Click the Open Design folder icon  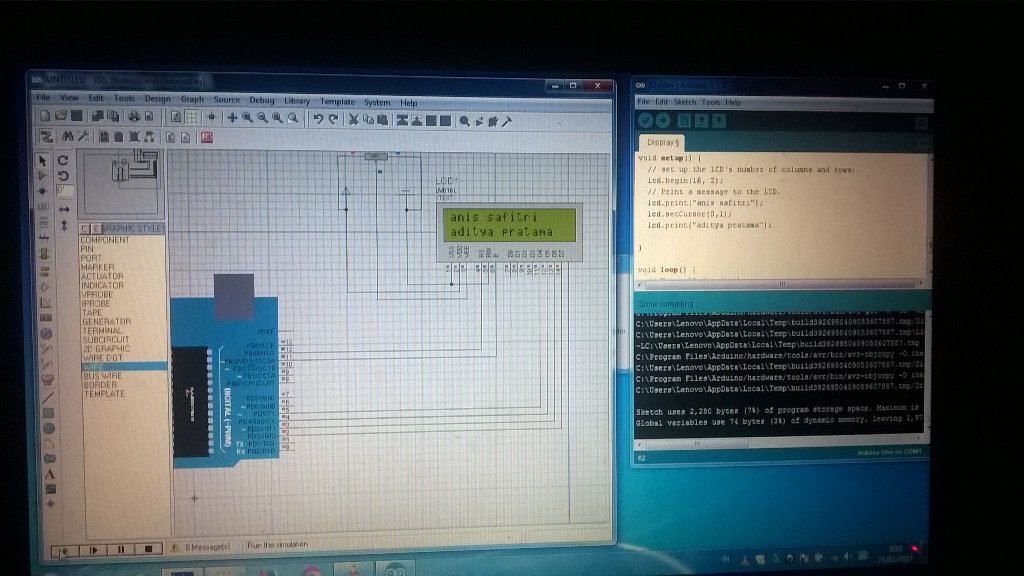61,116
